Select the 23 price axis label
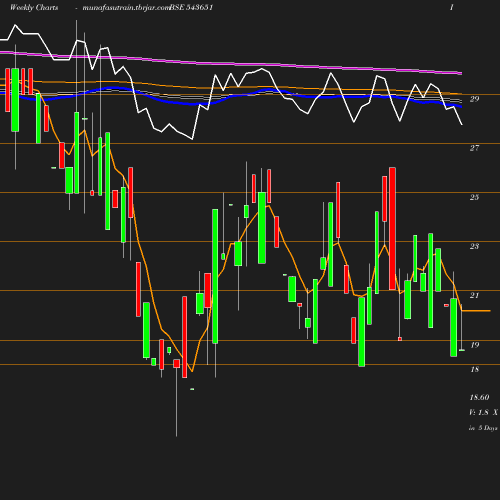 [x=474, y=246]
